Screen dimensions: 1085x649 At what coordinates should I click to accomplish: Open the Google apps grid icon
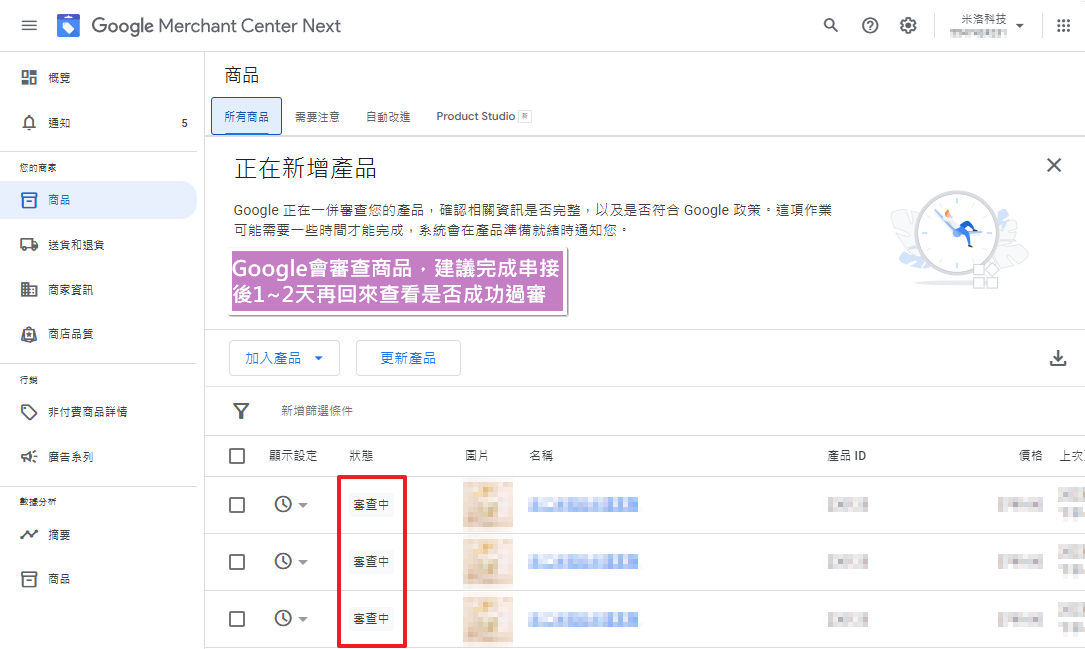coord(1063,25)
